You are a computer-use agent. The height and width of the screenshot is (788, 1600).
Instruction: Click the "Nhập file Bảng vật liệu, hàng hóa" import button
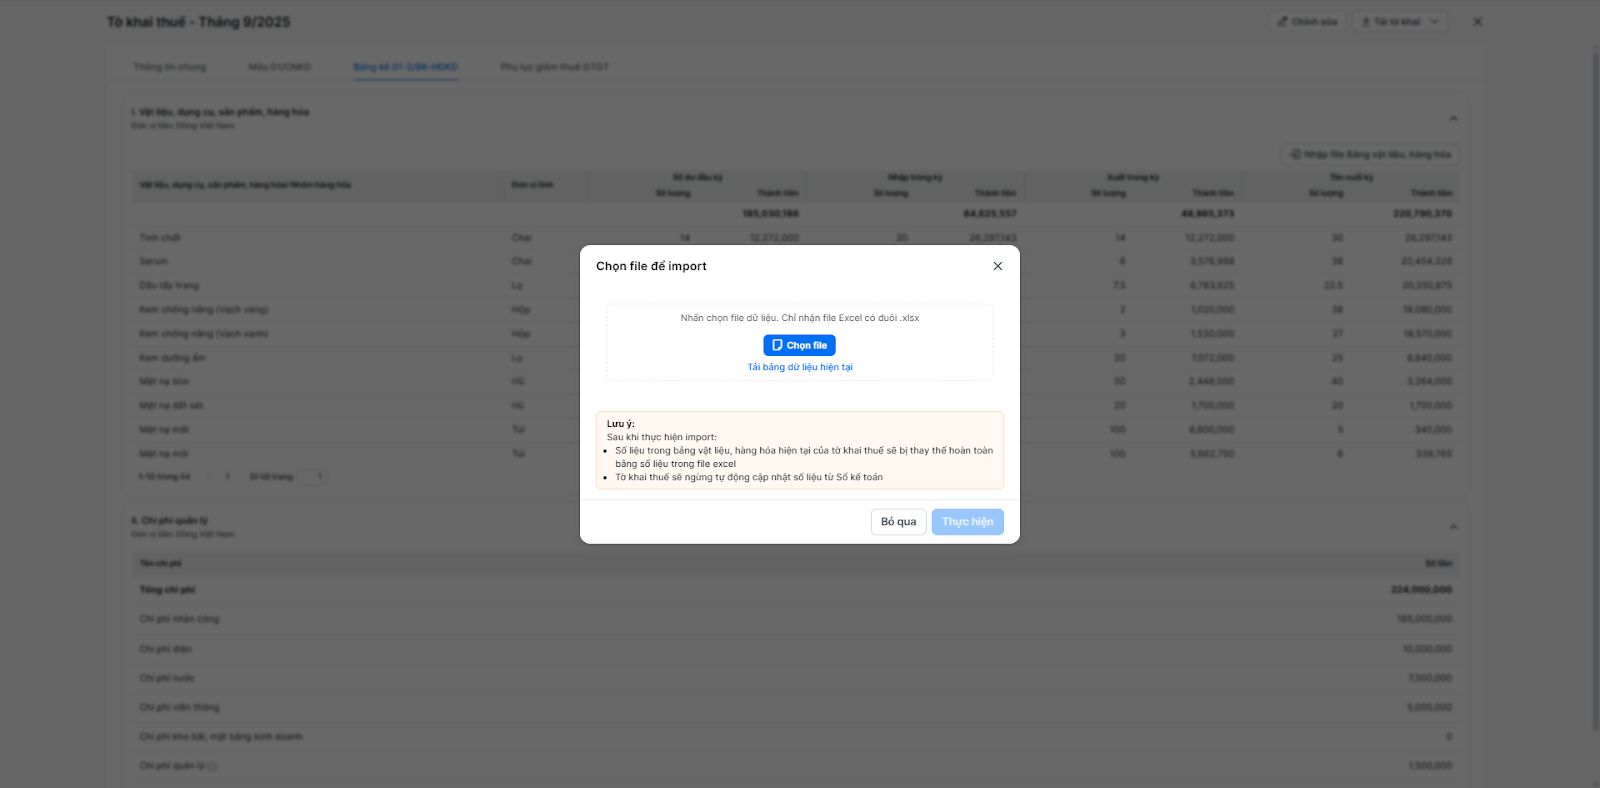(1370, 154)
